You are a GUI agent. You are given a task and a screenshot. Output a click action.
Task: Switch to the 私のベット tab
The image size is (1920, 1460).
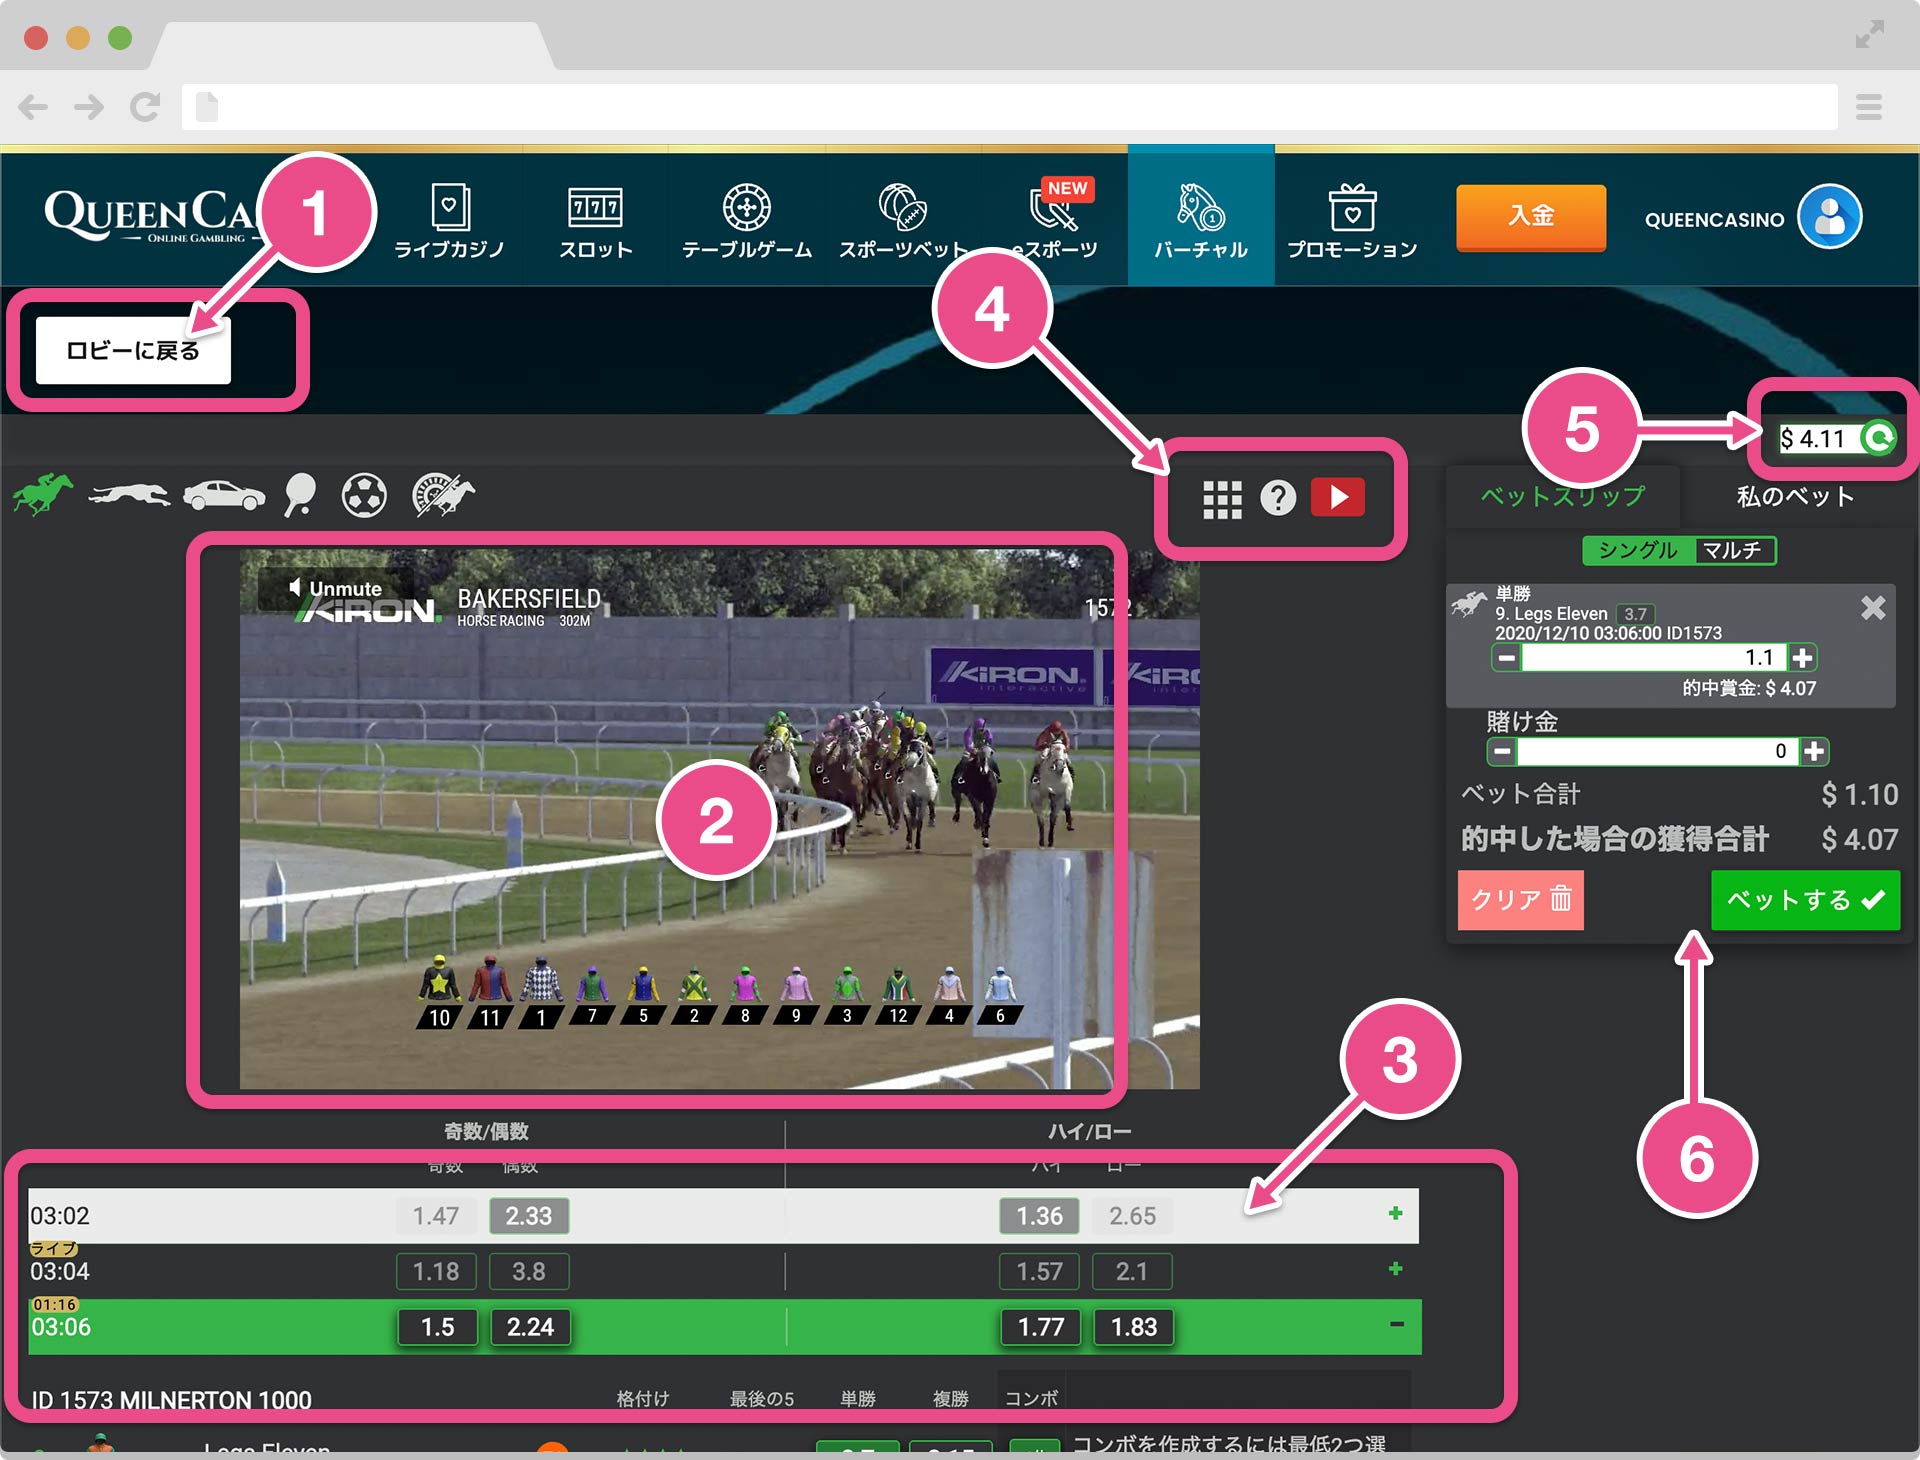point(1795,496)
